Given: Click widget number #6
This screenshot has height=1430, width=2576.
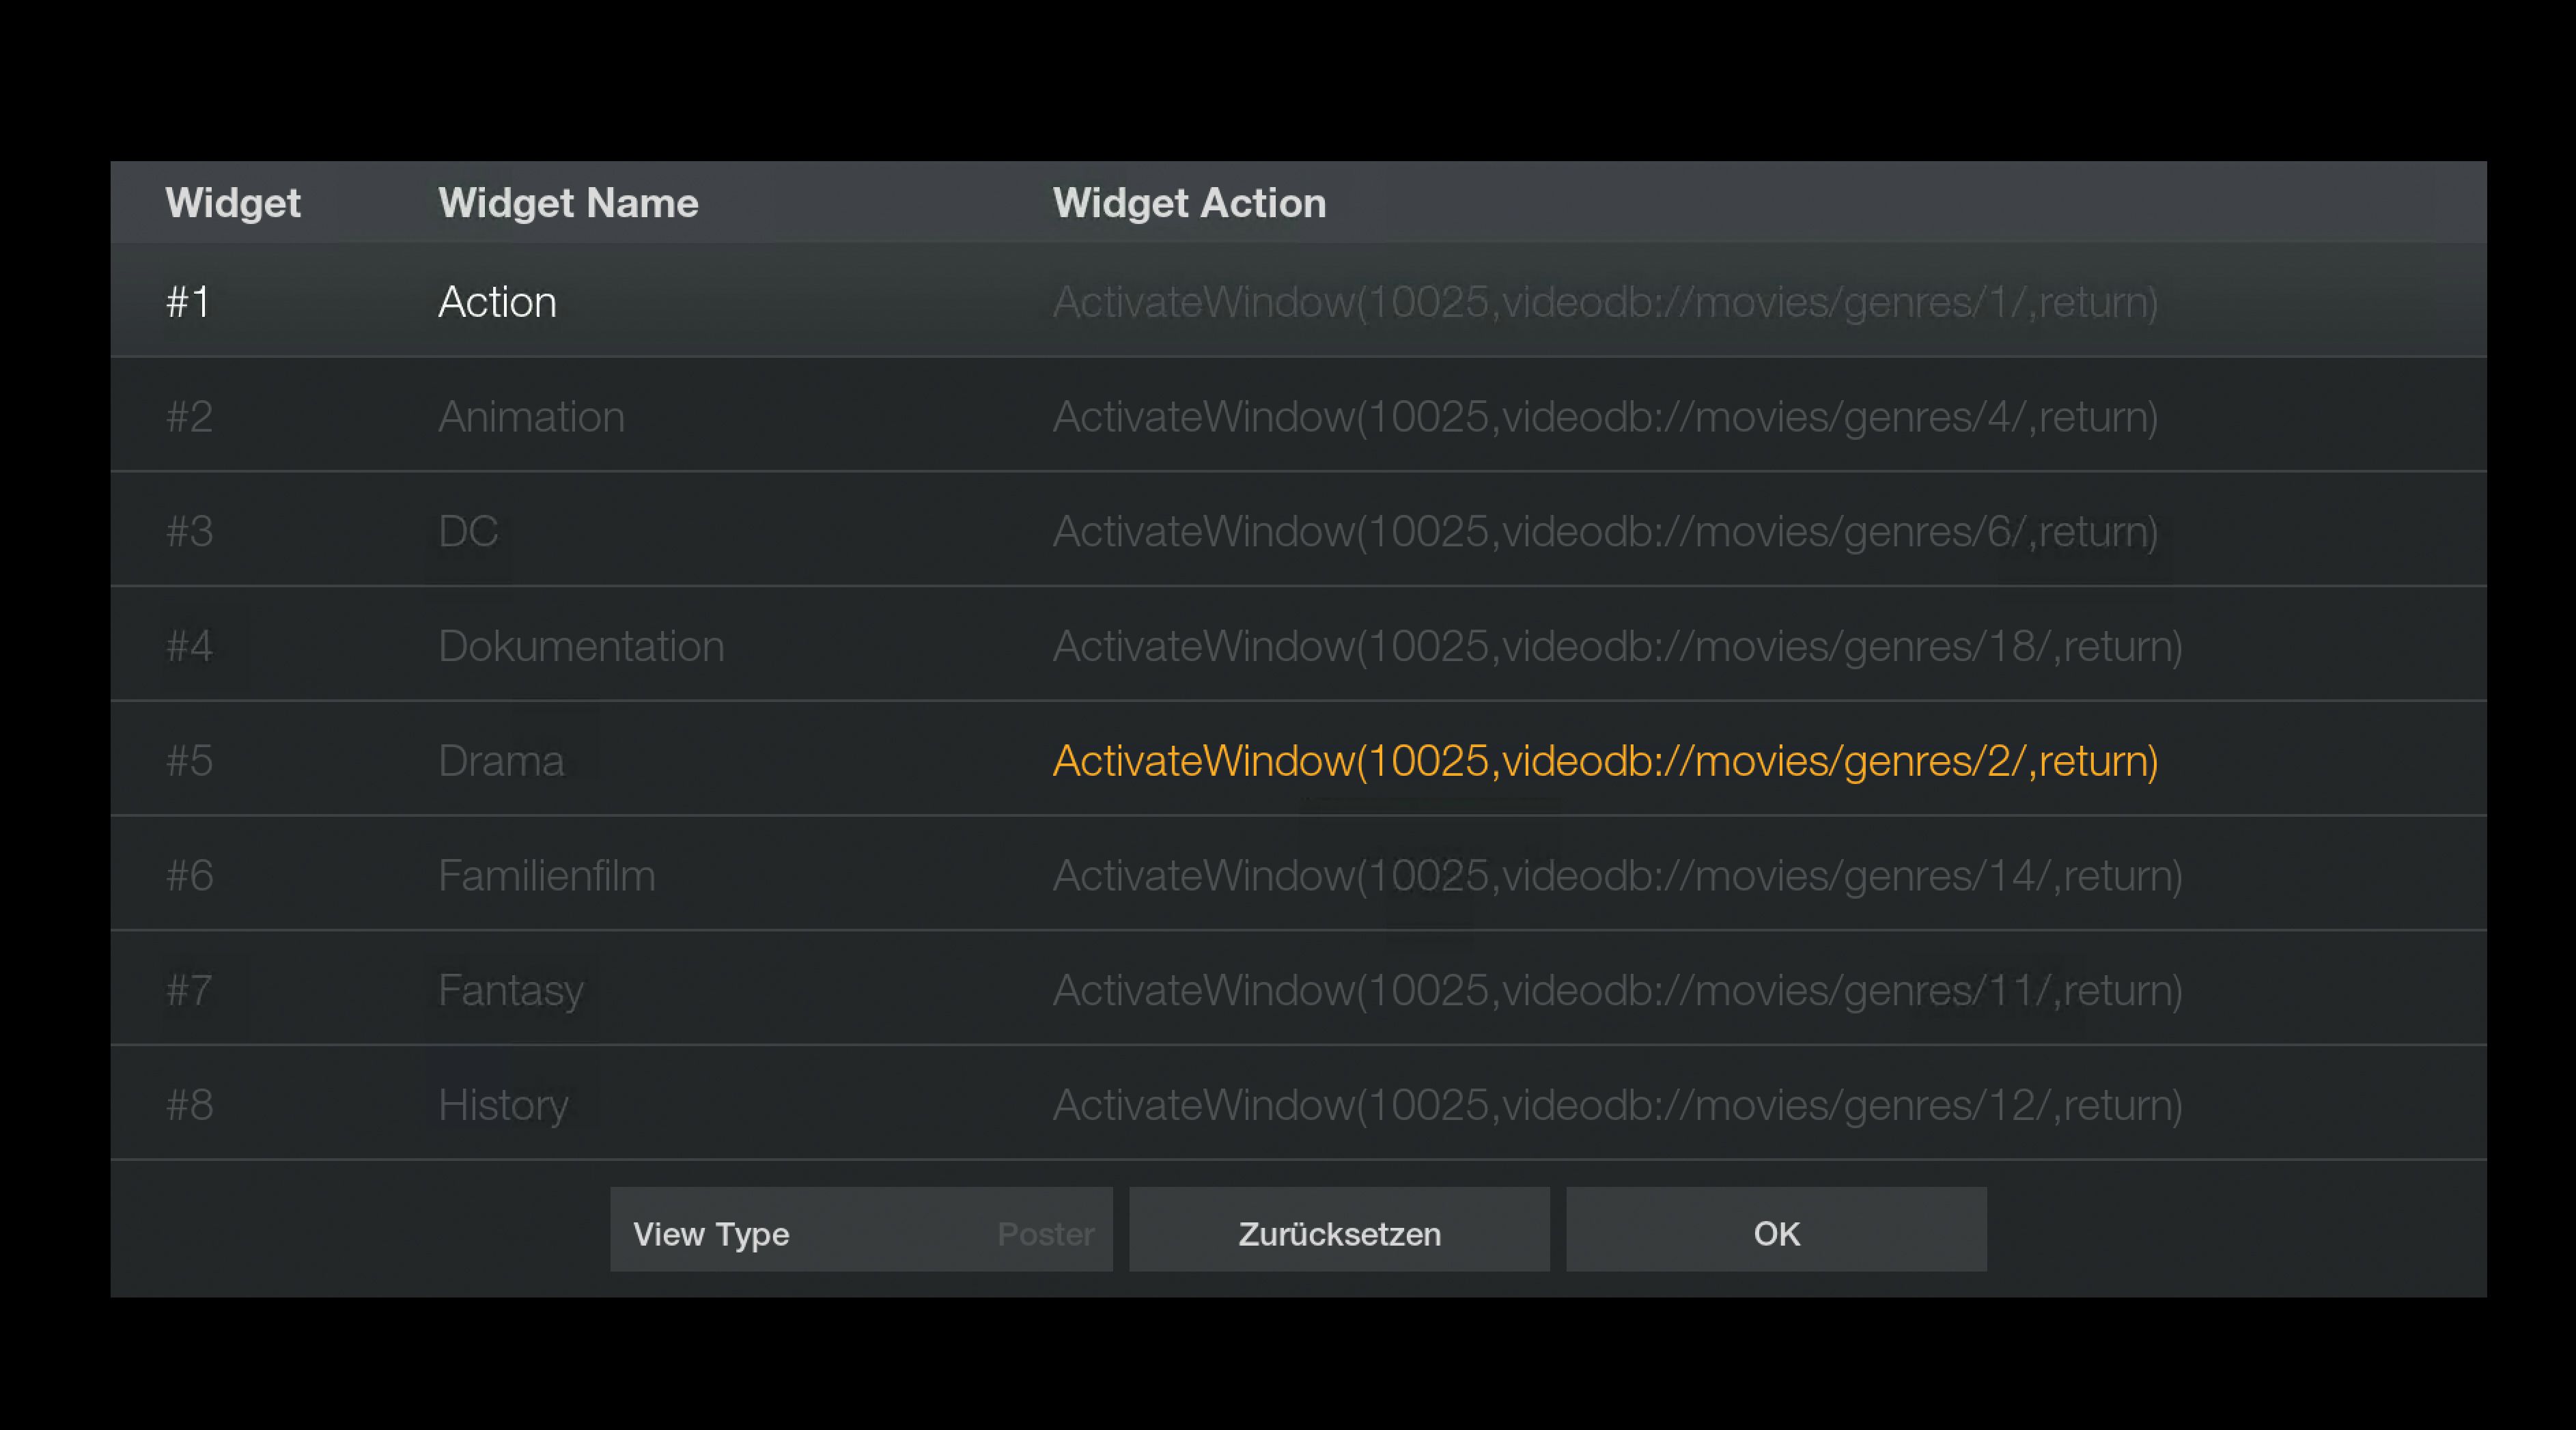Looking at the screenshot, I should 189,876.
